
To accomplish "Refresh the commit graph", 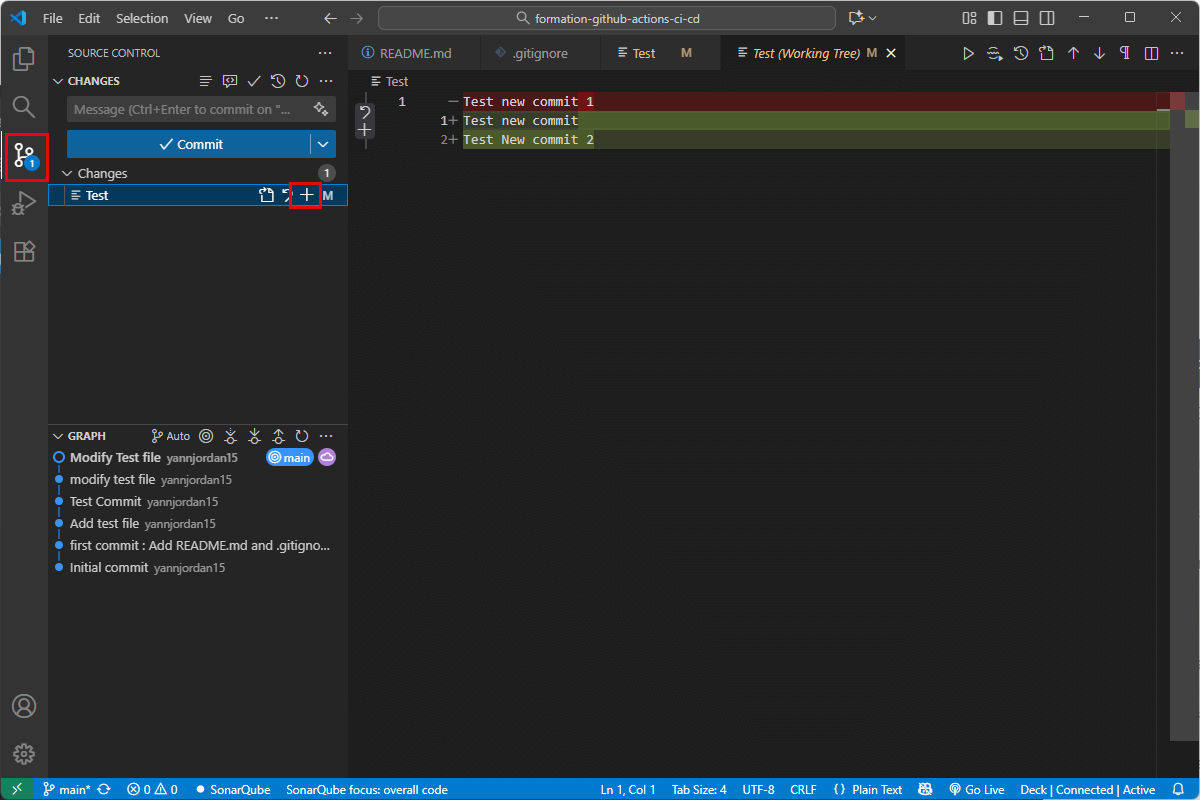I will [x=302, y=436].
